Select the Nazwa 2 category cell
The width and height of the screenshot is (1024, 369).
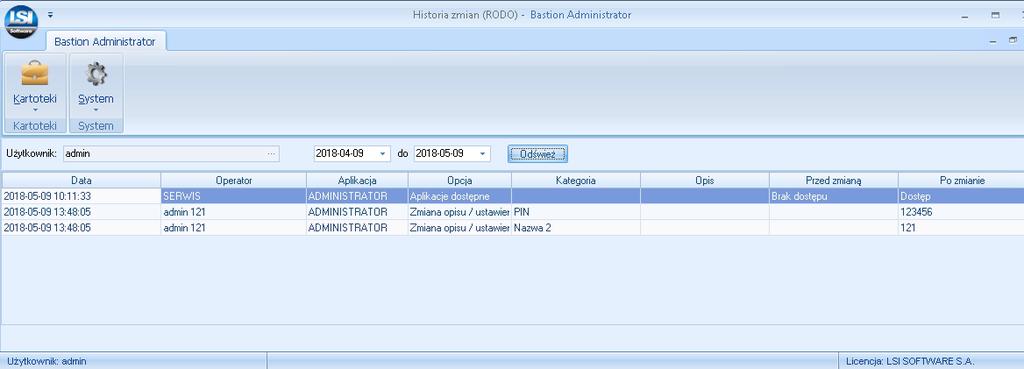pos(575,228)
